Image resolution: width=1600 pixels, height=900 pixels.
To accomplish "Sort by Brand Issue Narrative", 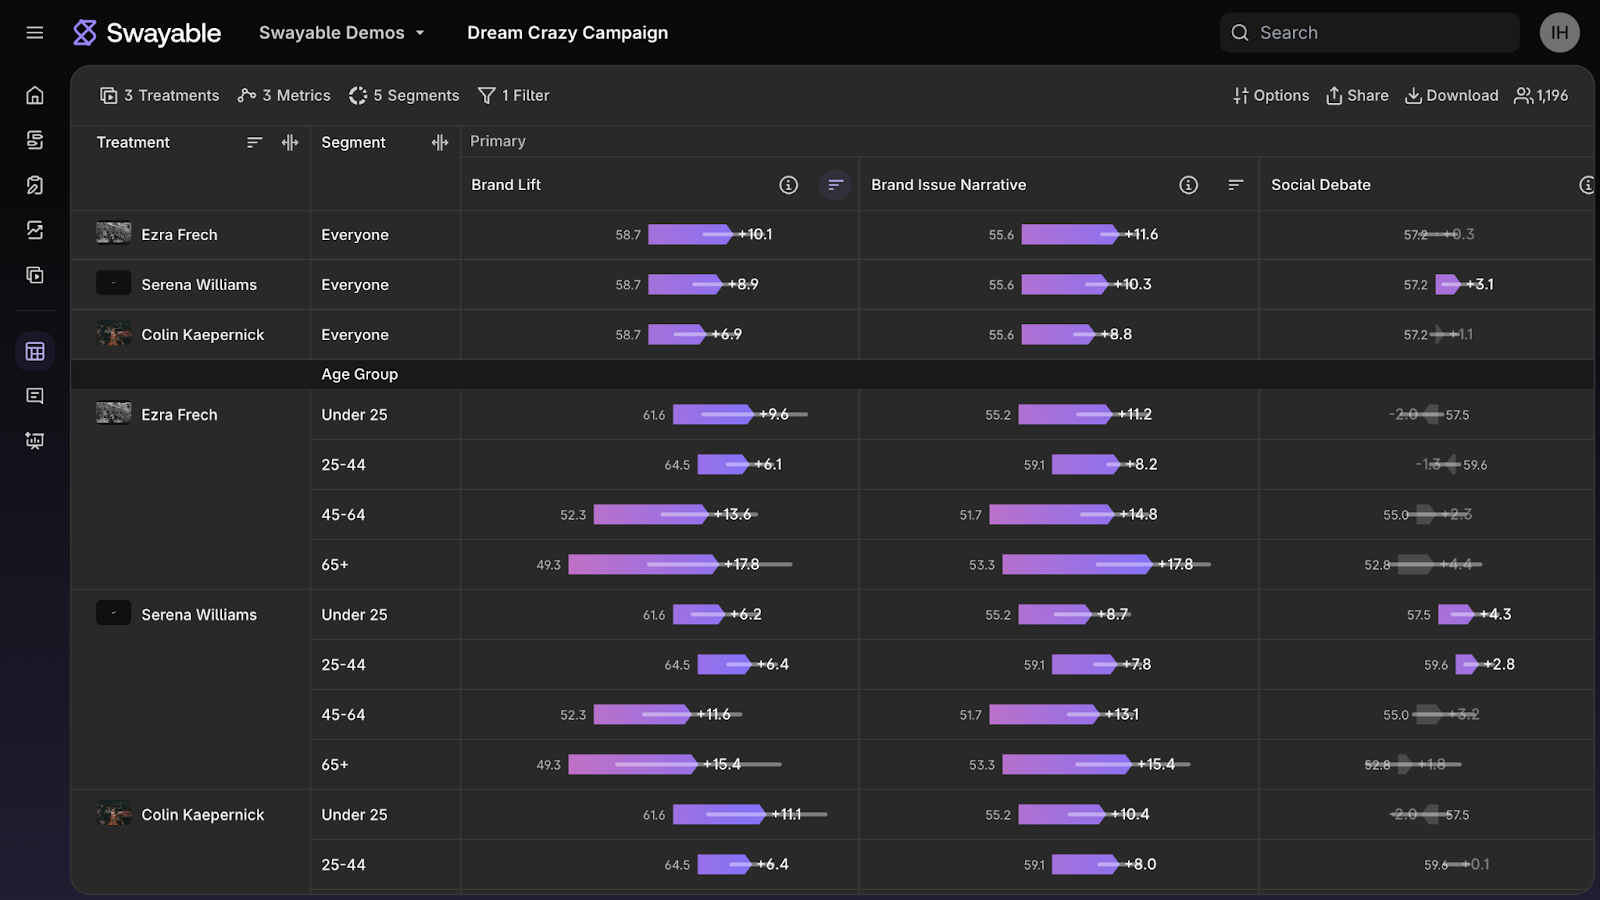I will coord(1236,185).
